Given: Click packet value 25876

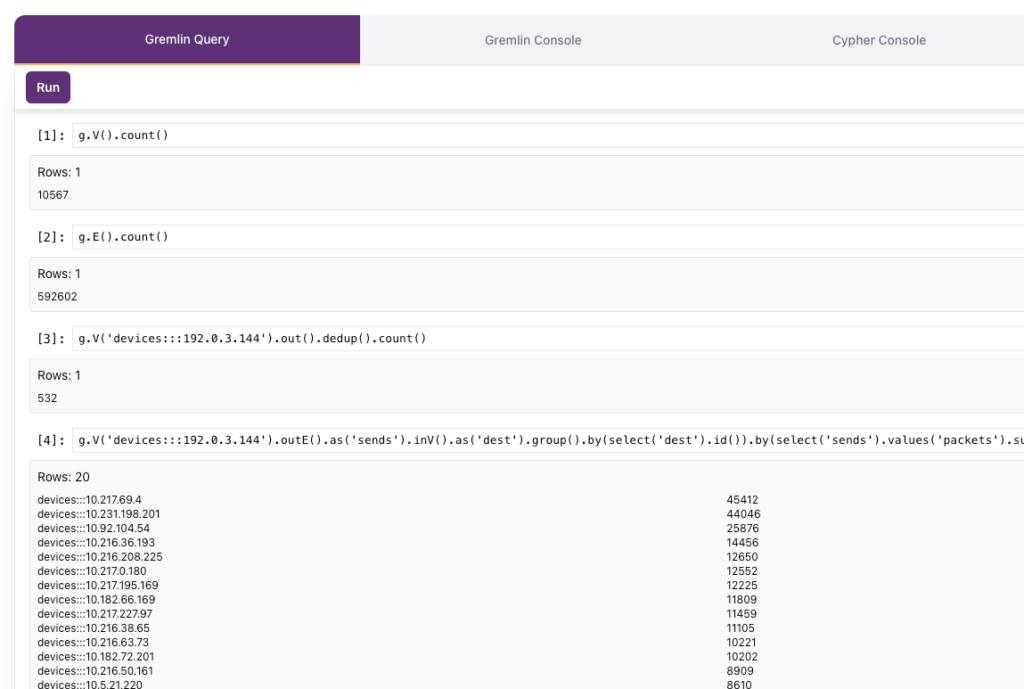Looking at the screenshot, I should coord(743,528).
